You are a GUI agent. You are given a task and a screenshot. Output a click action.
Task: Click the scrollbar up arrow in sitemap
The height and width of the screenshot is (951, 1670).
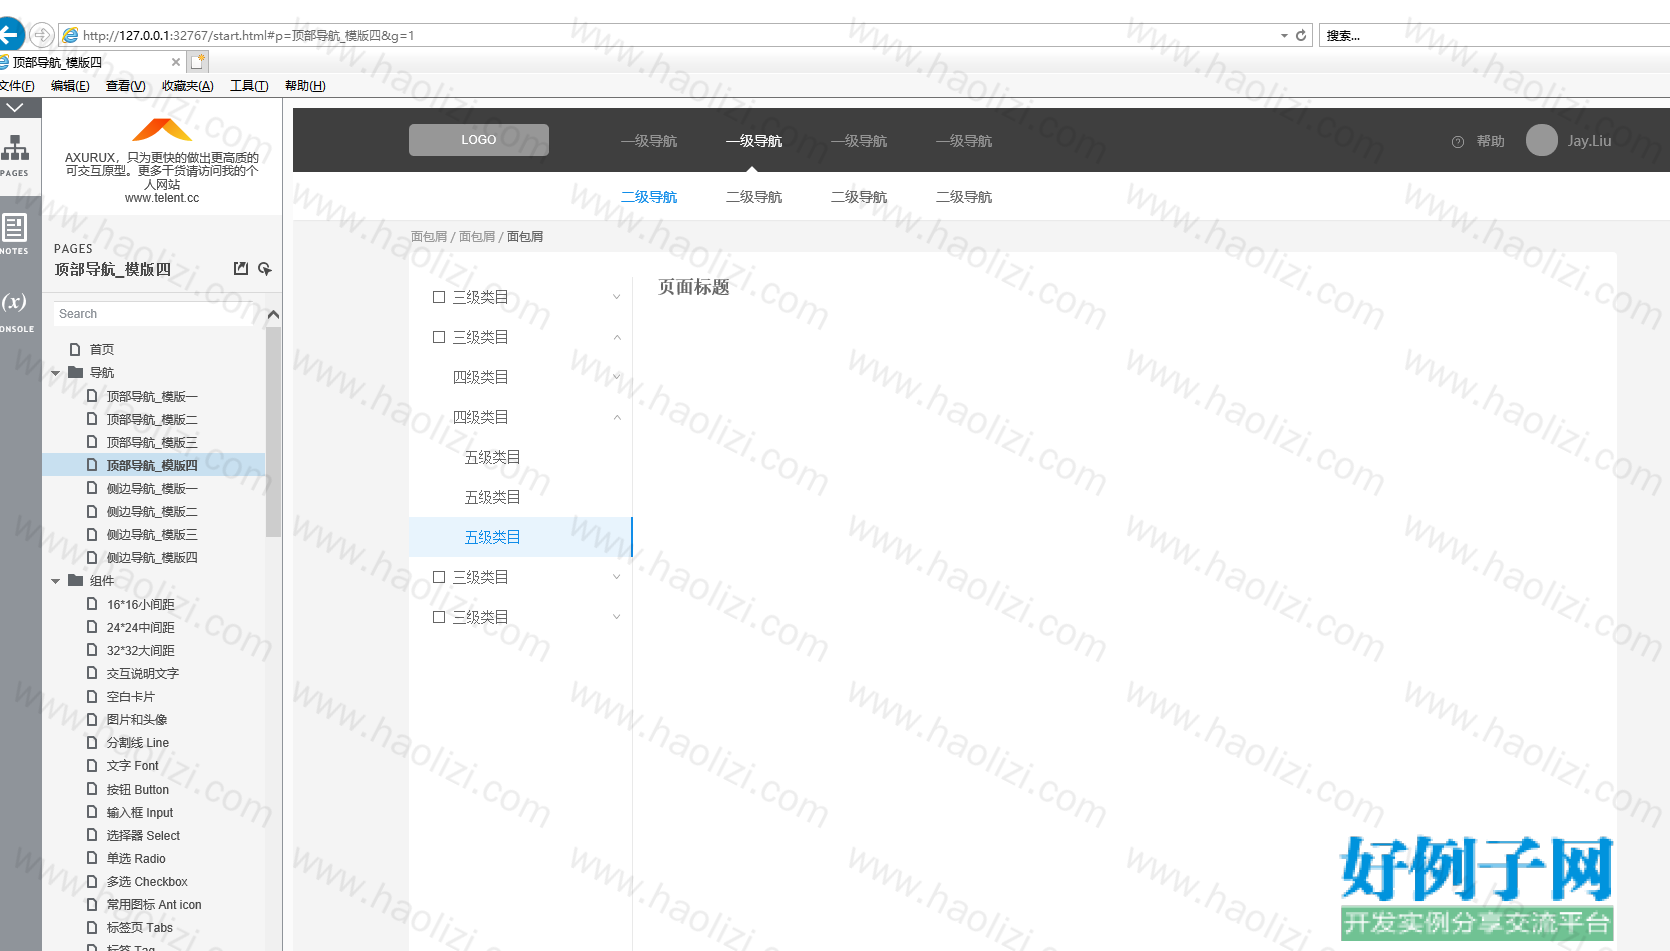(273, 314)
